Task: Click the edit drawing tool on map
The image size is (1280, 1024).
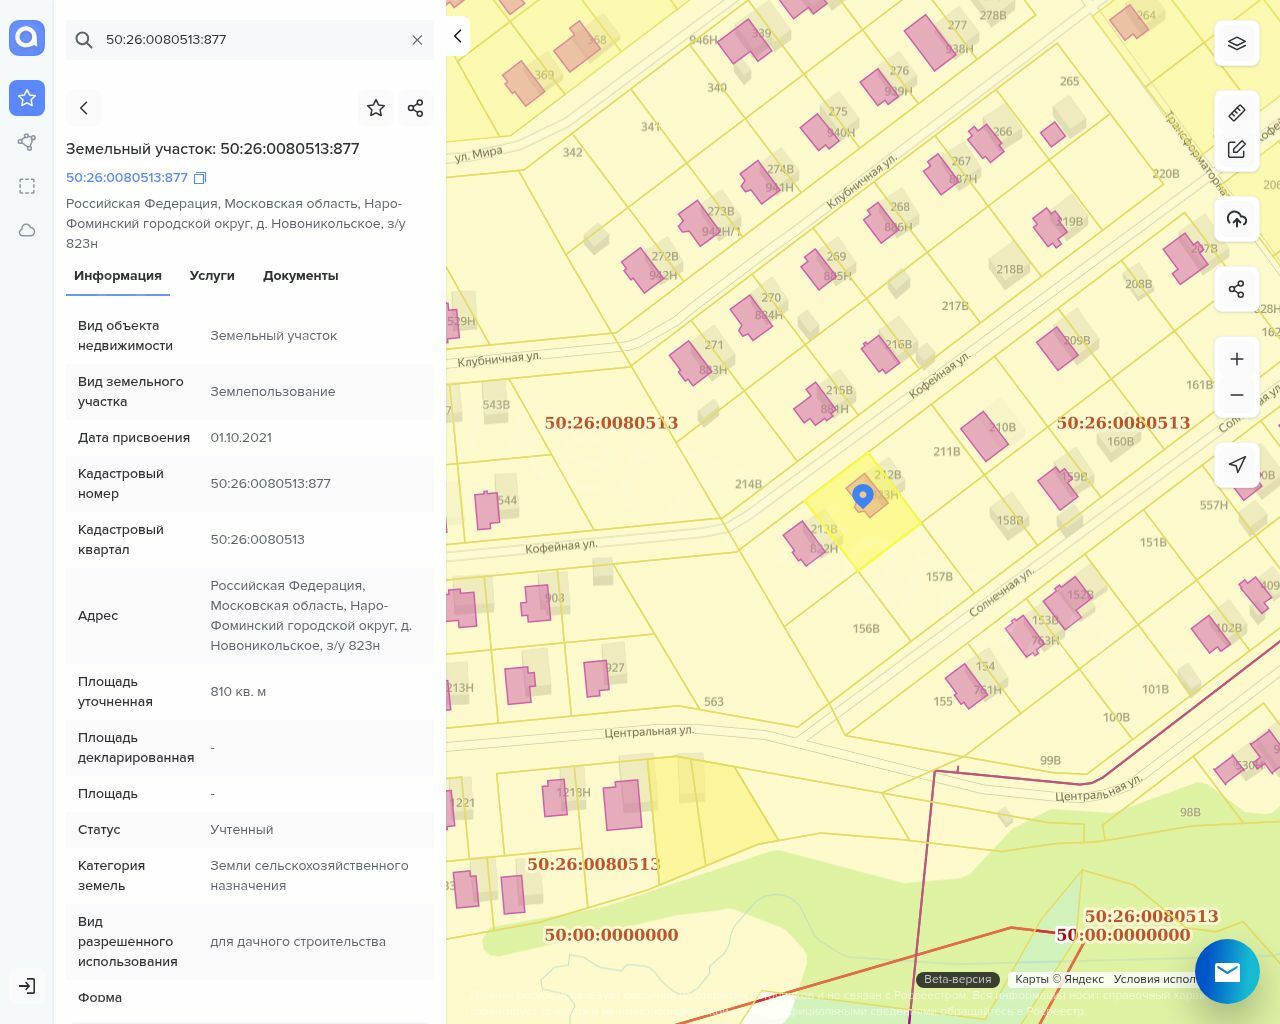Action: click(1237, 149)
